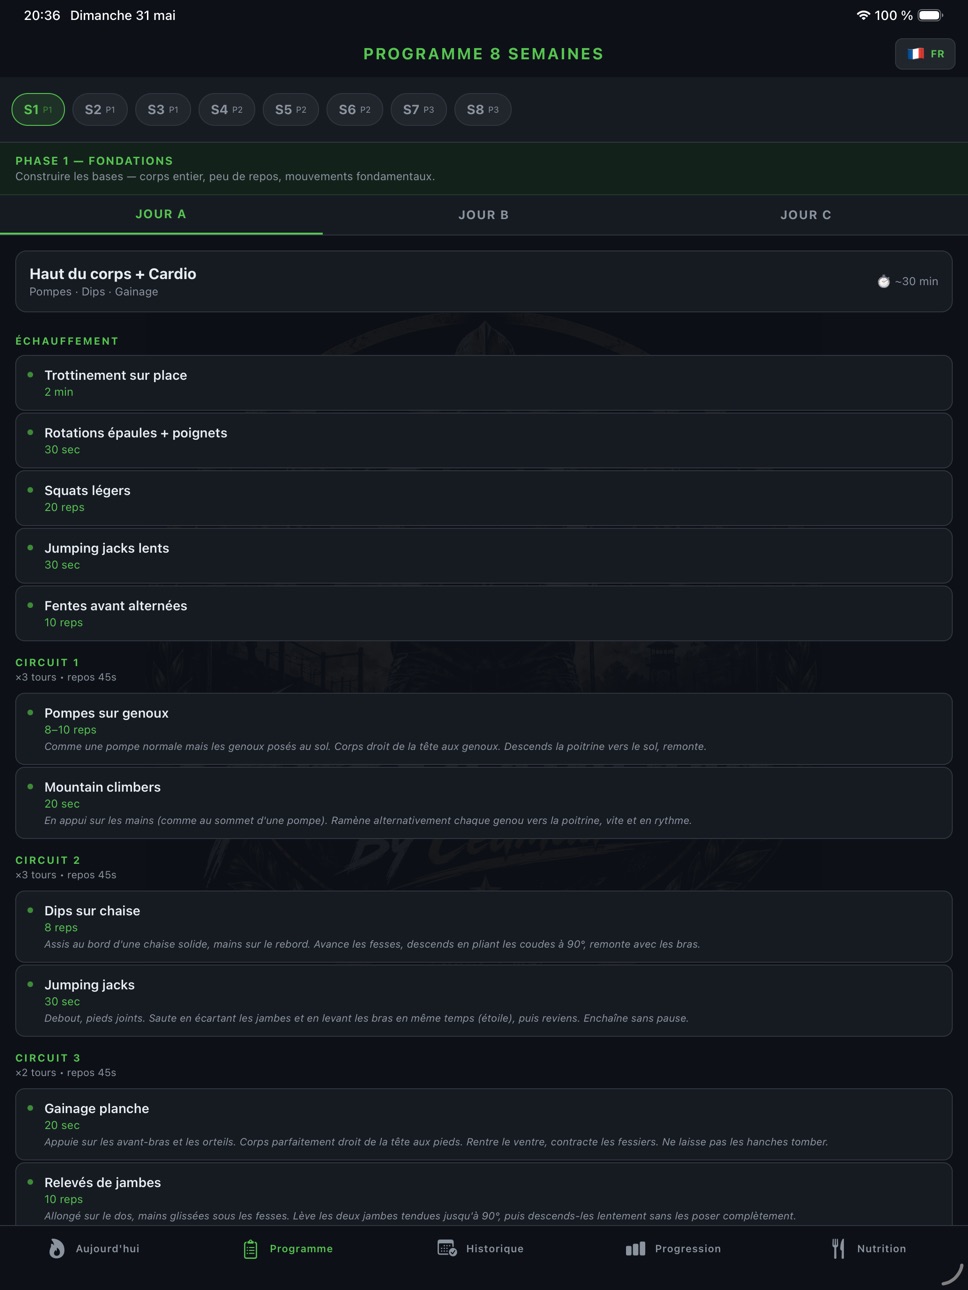This screenshot has height=1290, width=968.
Task: Tap the Trottinement sur place warm-up item
Action: (484, 383)
